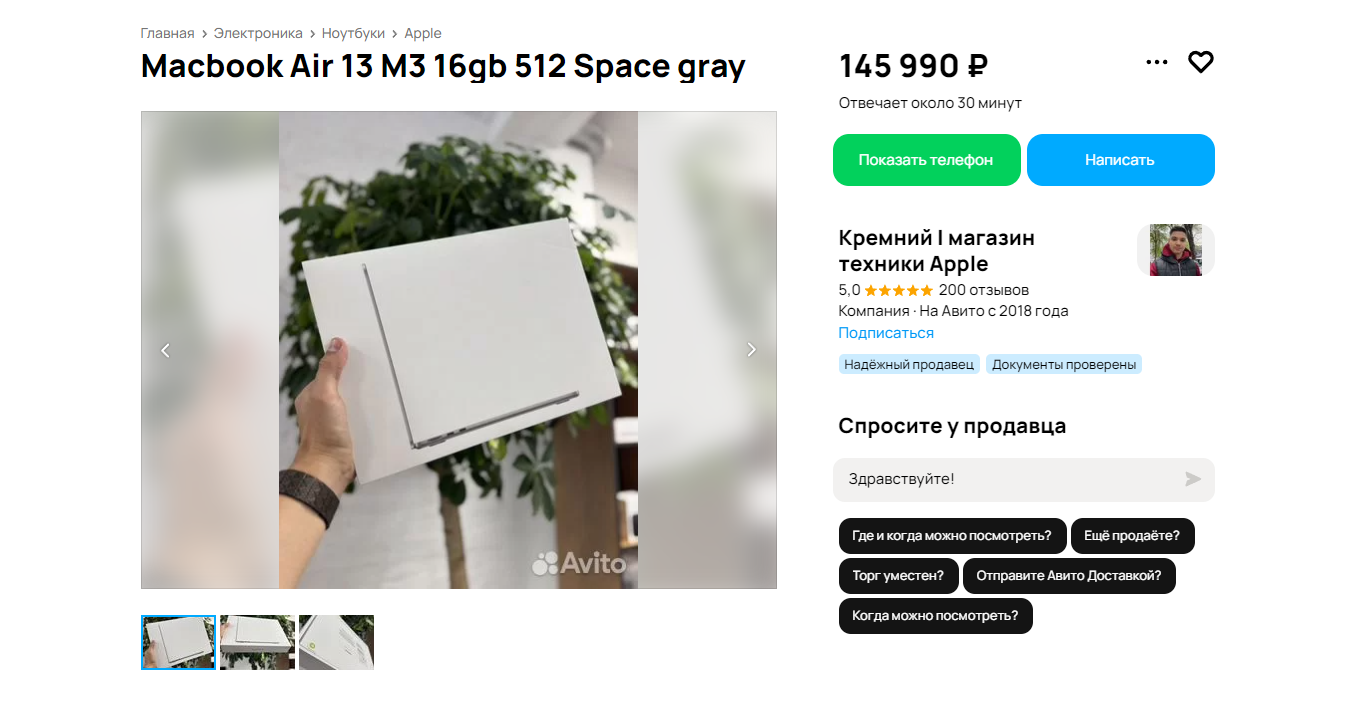
Task: Open the three-dots more options menu
Action: (x=1156, y=62)
